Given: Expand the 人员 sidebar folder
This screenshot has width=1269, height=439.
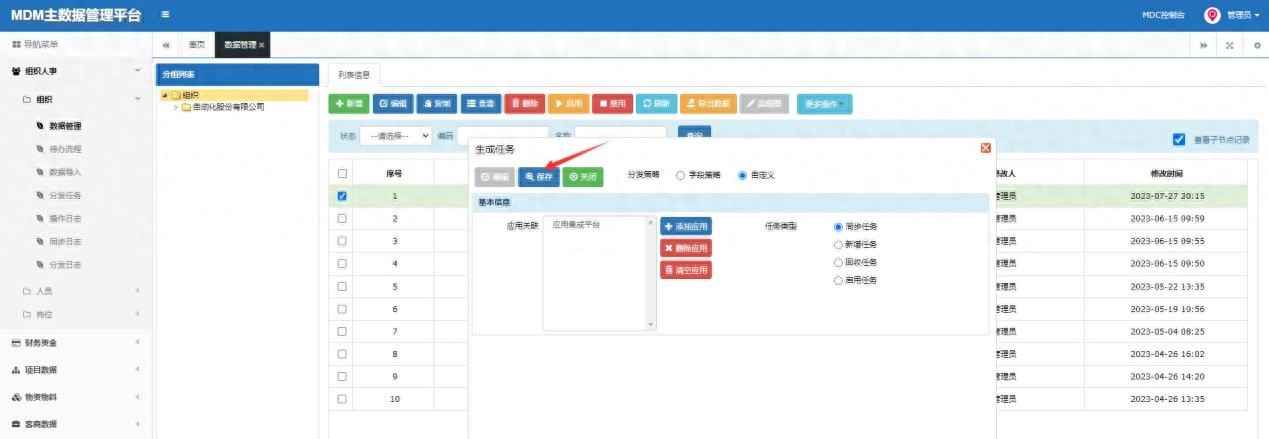Looking at the screenshot, I should pos(76,291).
